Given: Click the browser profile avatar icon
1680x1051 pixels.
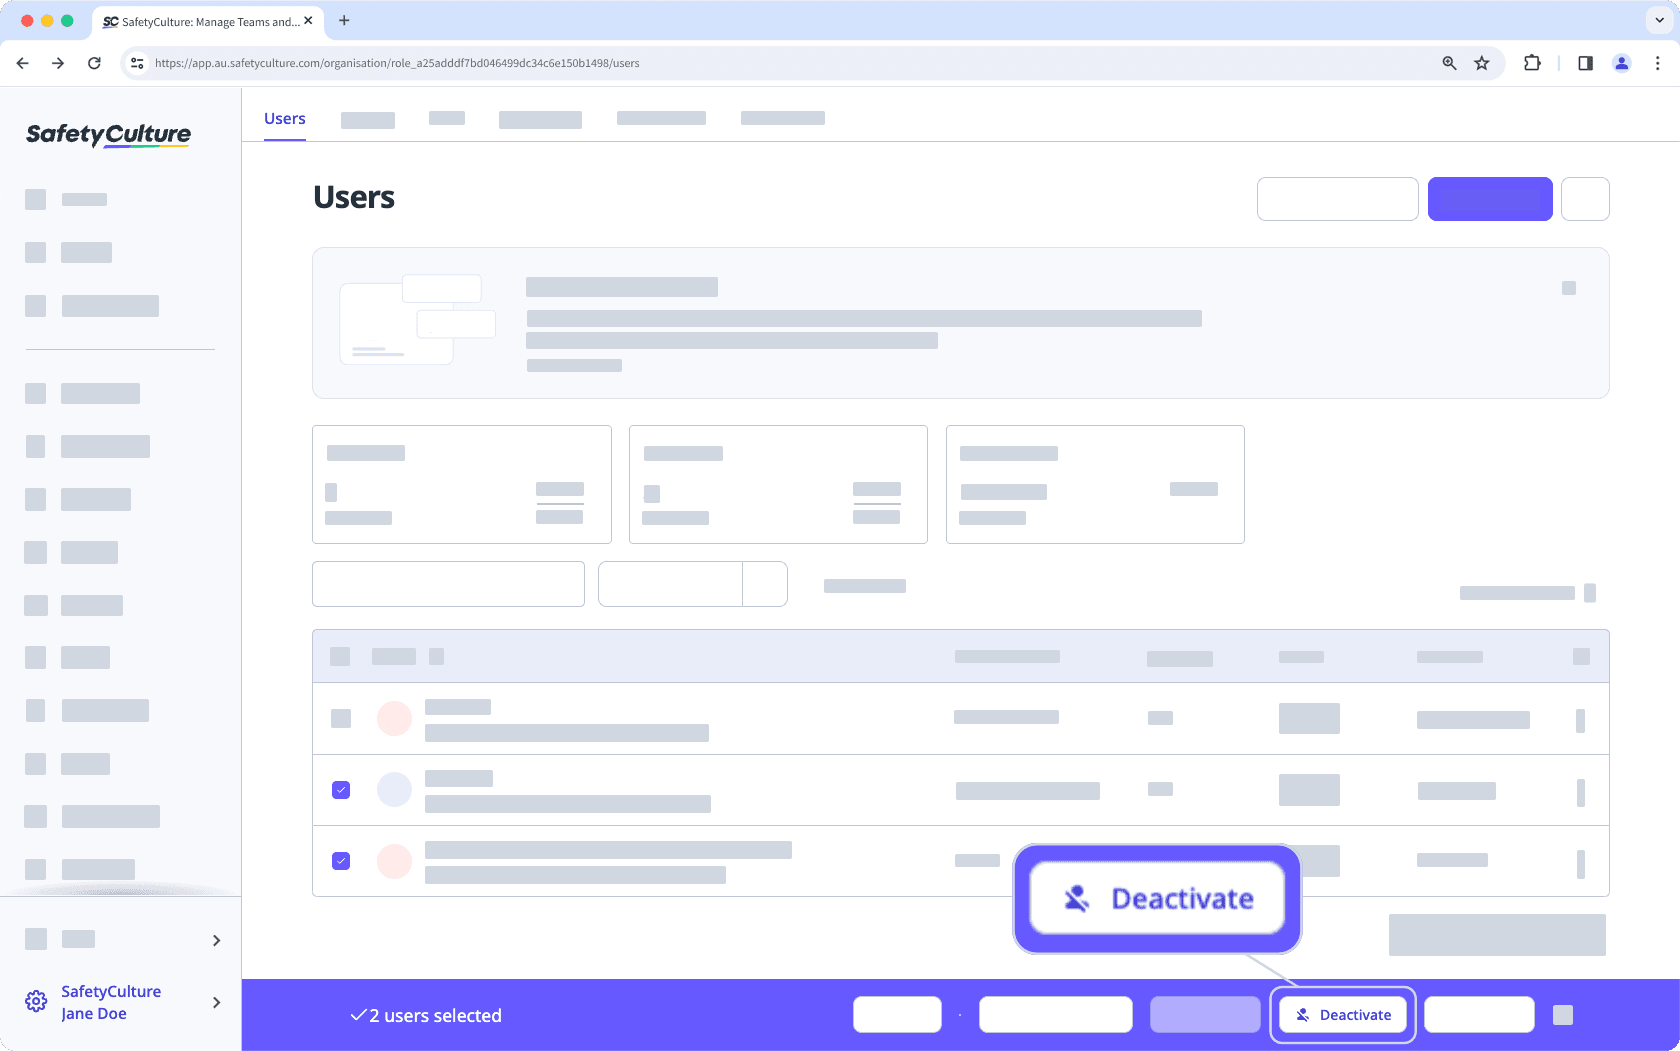Looking at the screenshot, I should click(1621, 62).
